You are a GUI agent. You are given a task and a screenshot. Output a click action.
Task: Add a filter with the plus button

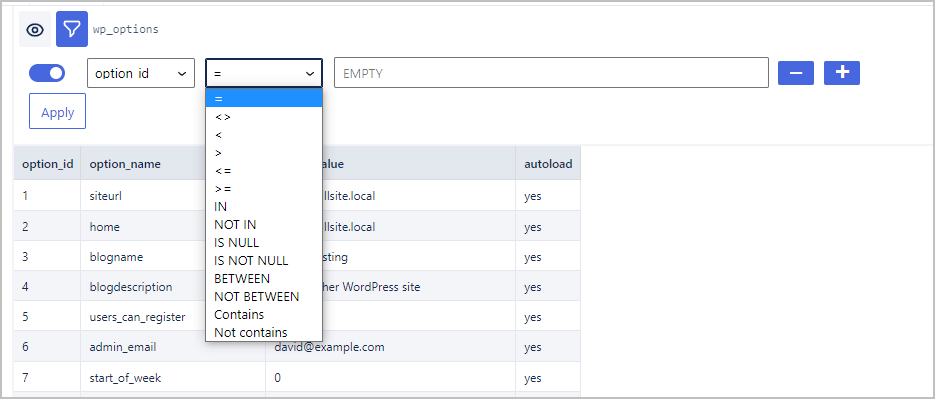841,73
